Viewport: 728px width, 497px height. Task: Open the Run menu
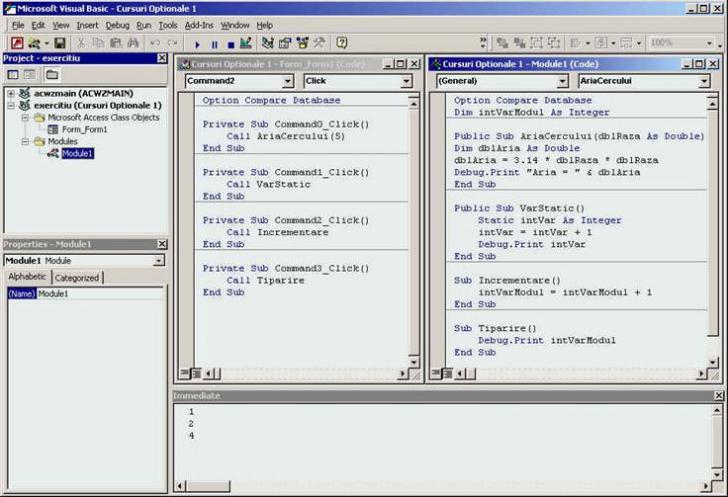pos(144,25)
